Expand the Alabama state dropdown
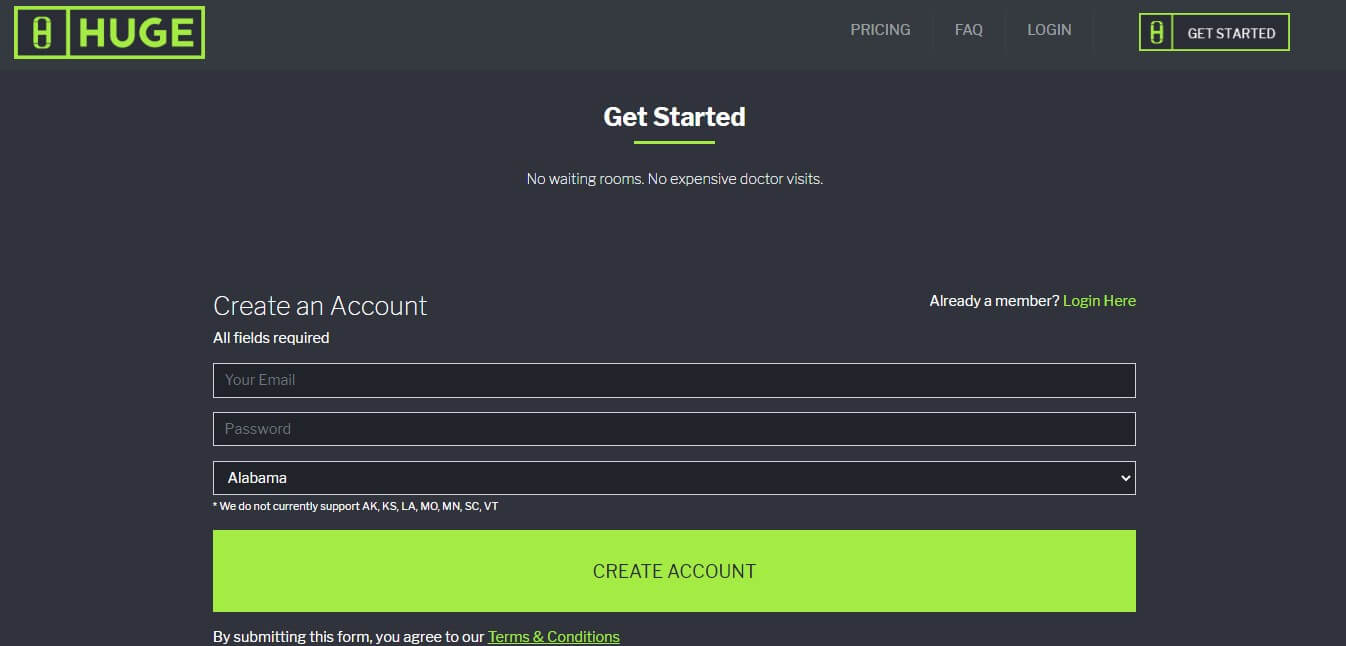Viewport: 1346px width, 646px height. (674, 478)
